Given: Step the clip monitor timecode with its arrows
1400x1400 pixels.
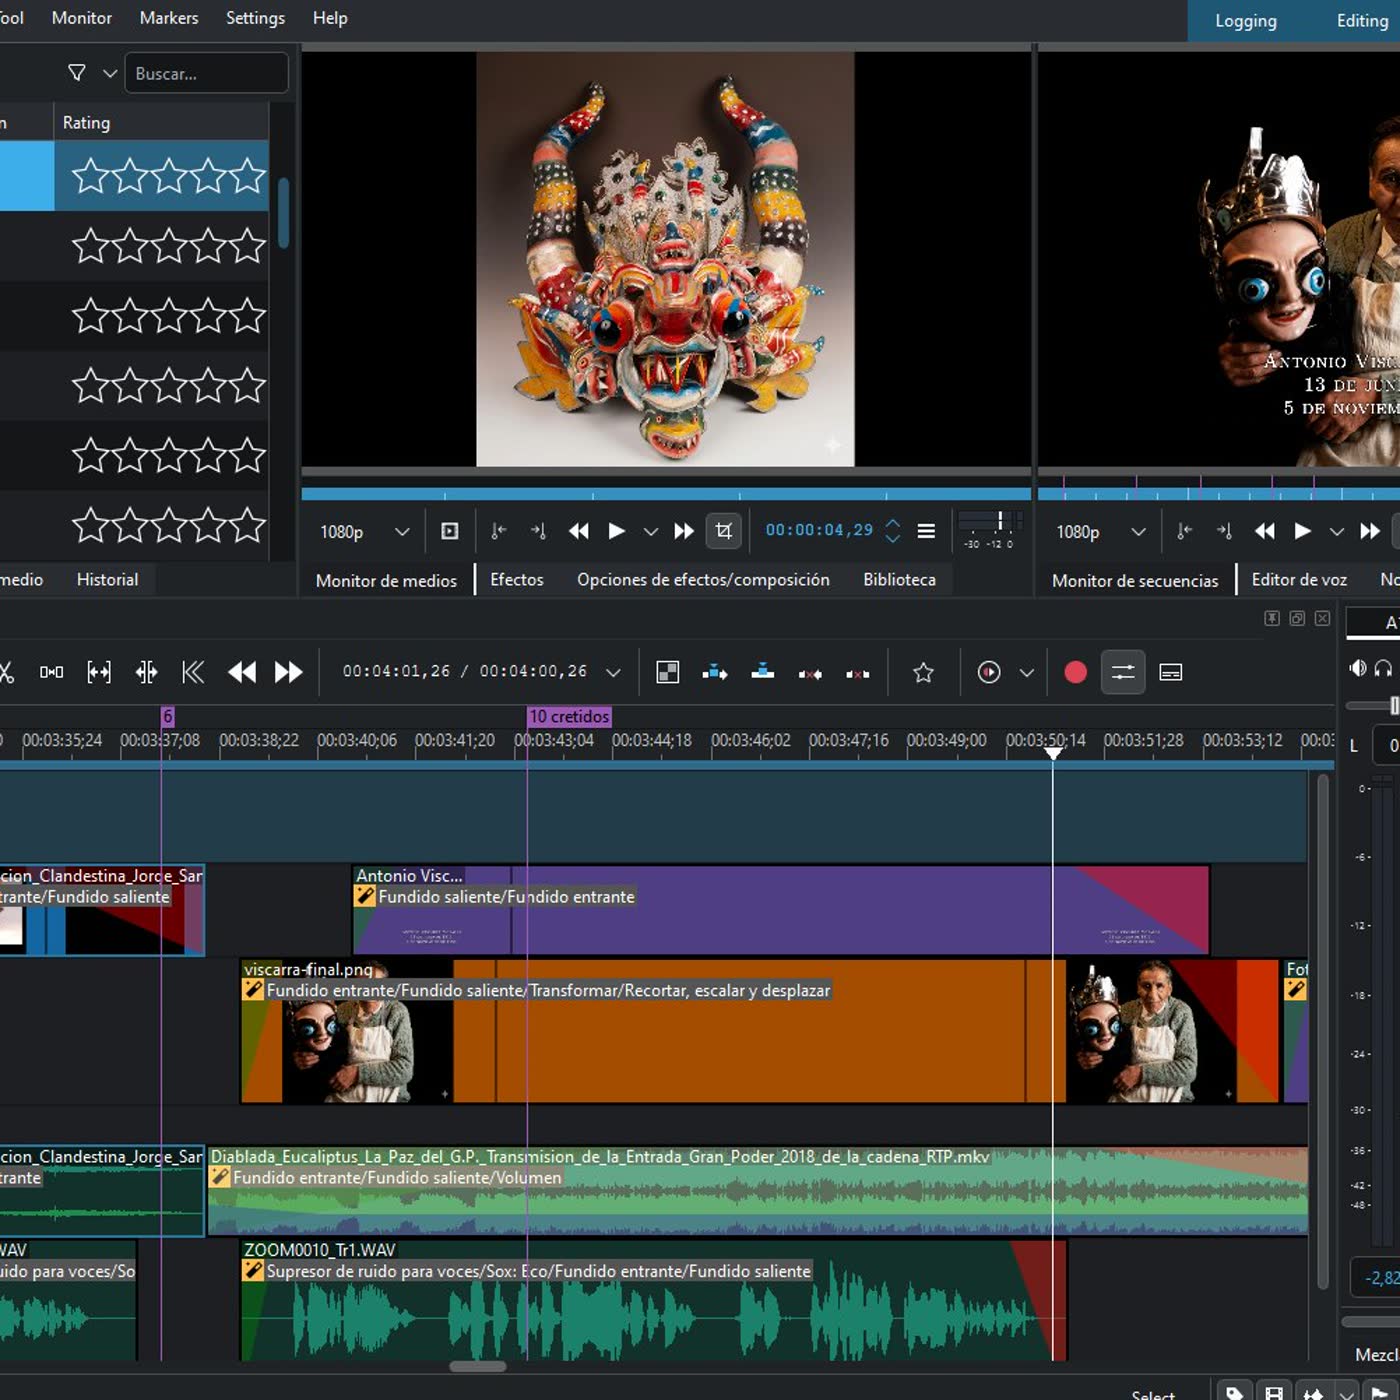Looking at the screenshot, I should click(x=893, y=531).
